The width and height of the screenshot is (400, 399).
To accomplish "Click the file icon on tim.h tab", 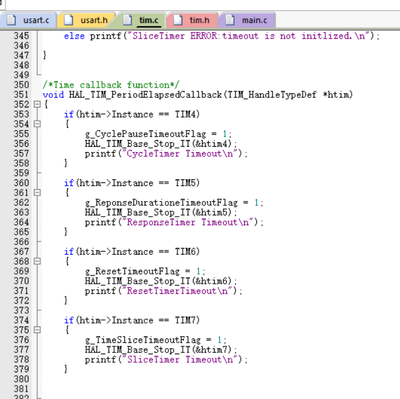I will click(x=178, y=20).
